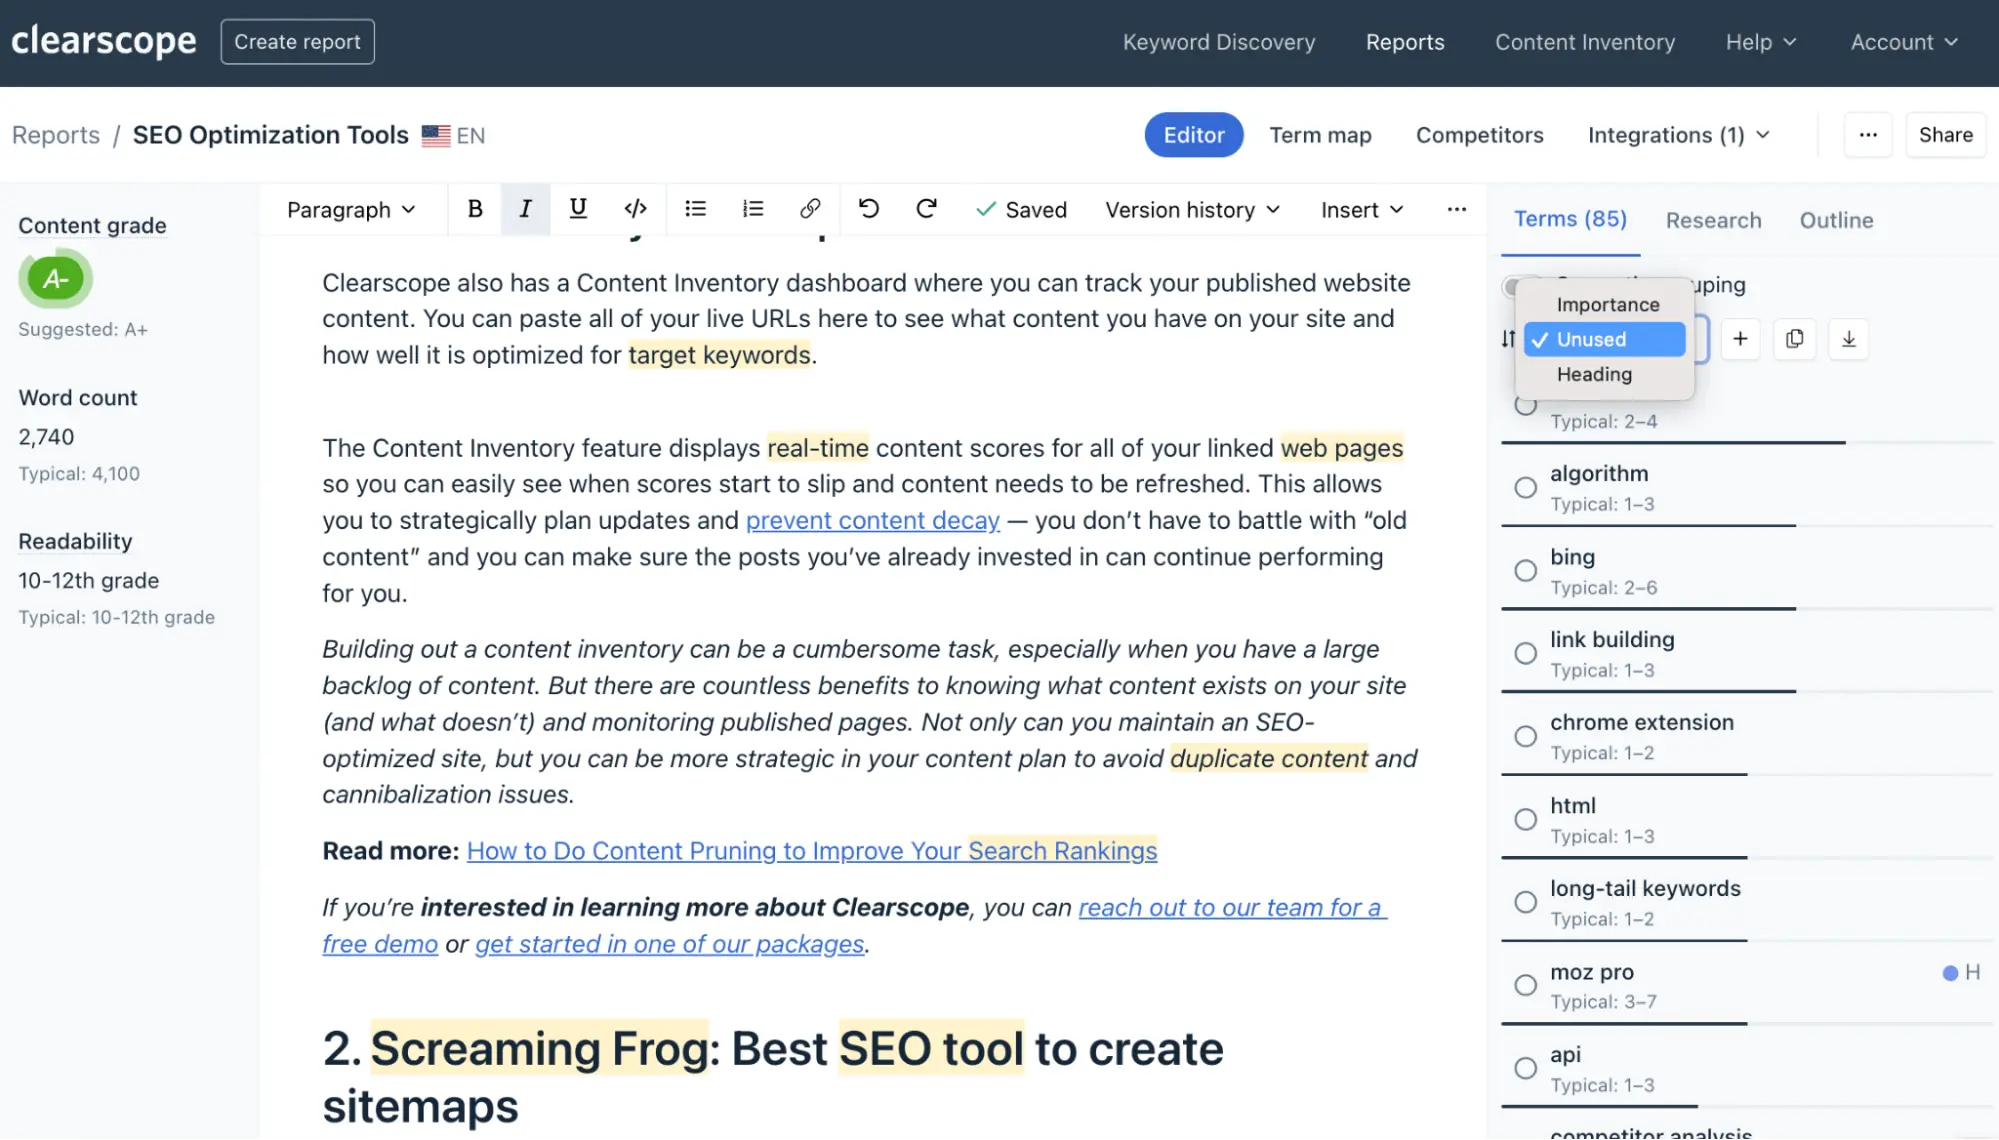The image size is (1999, 1140).
Task: Click the undo icon
Action: (869, 209)
